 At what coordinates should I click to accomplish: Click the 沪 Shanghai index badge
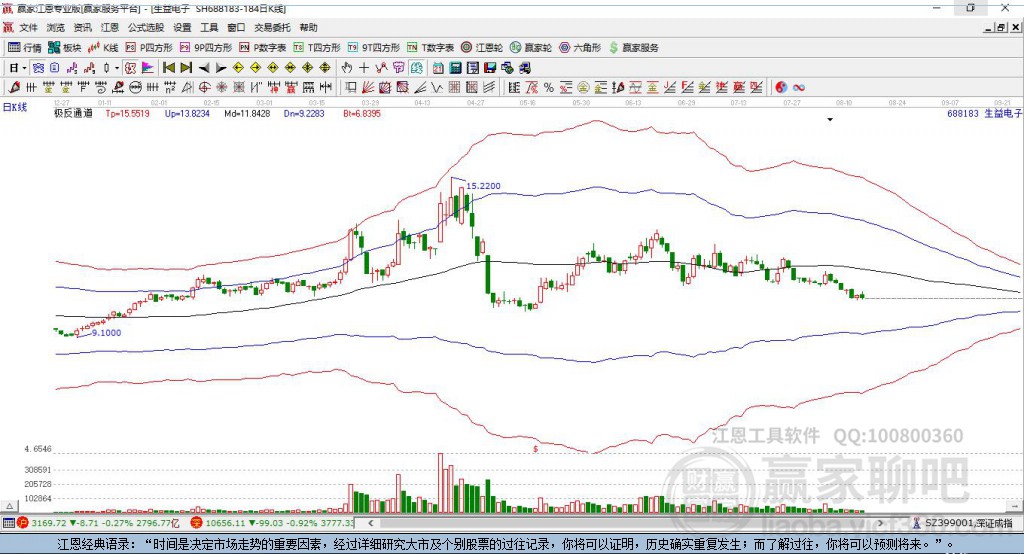click(23, 523)
